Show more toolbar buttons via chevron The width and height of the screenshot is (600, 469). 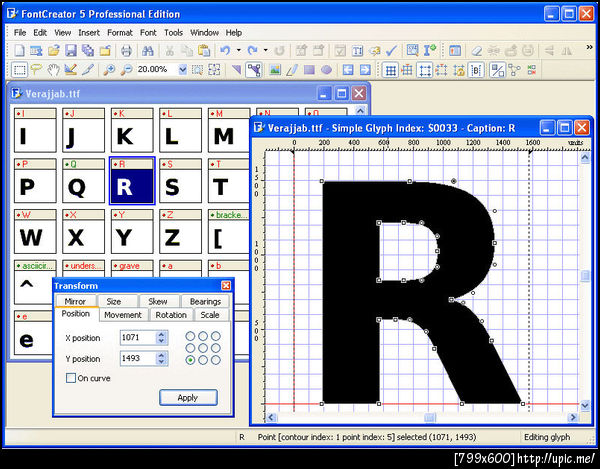point(589,47)
